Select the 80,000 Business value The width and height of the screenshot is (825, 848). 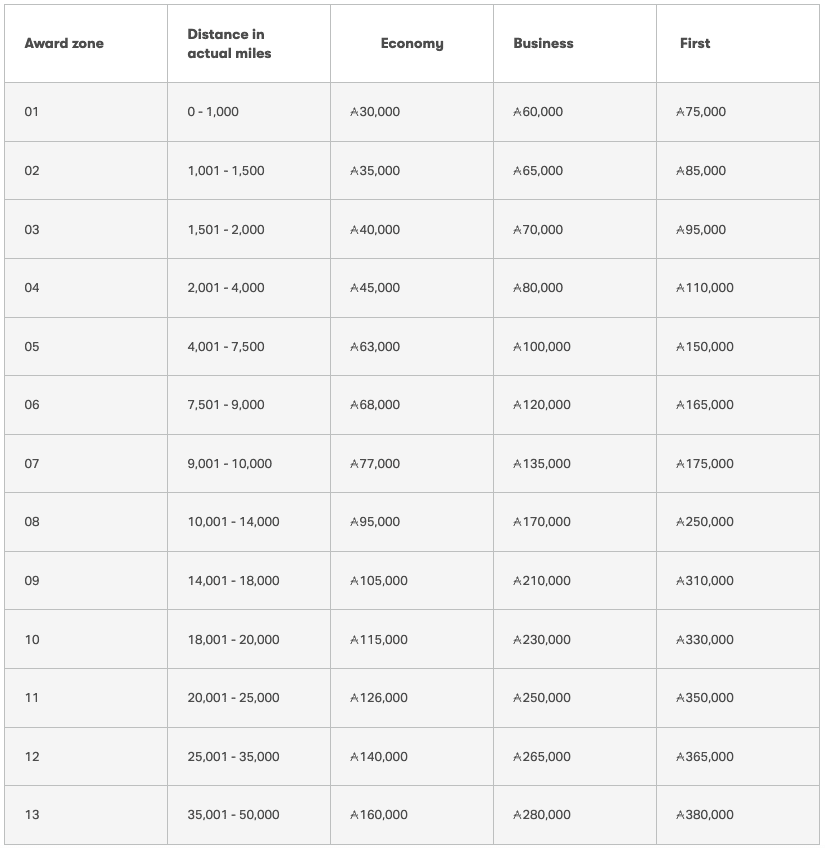[x=538, y=288]
